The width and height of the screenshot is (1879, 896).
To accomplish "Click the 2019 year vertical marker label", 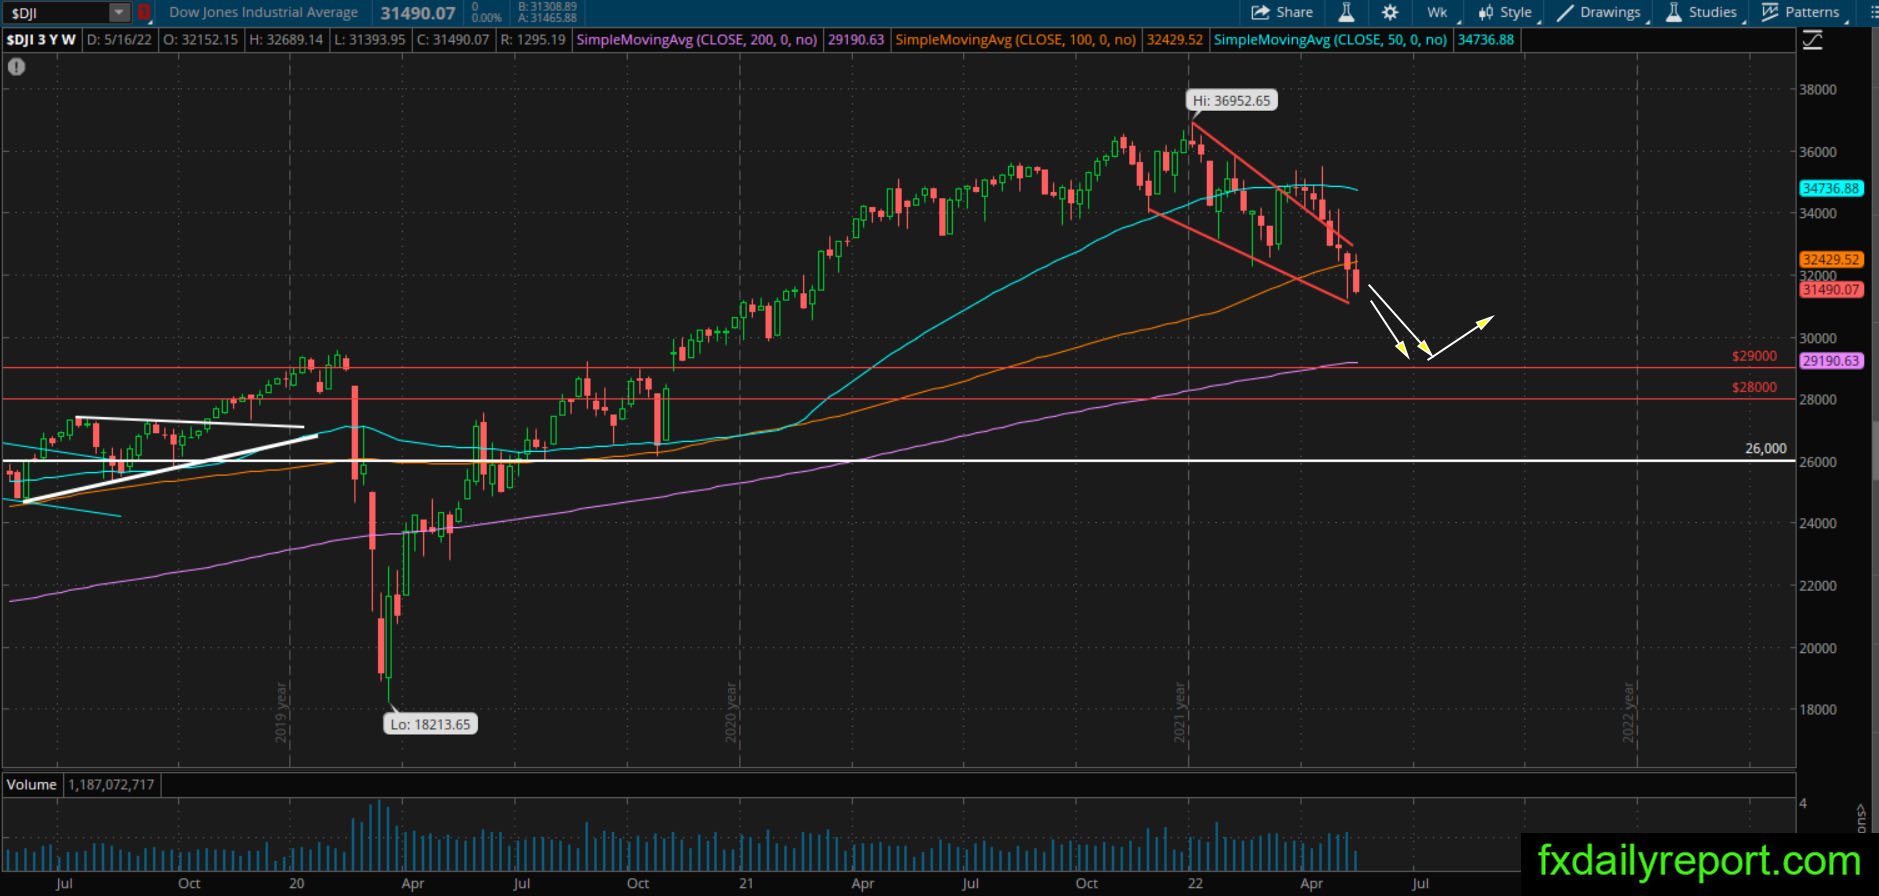I will (x=281, y=713).
